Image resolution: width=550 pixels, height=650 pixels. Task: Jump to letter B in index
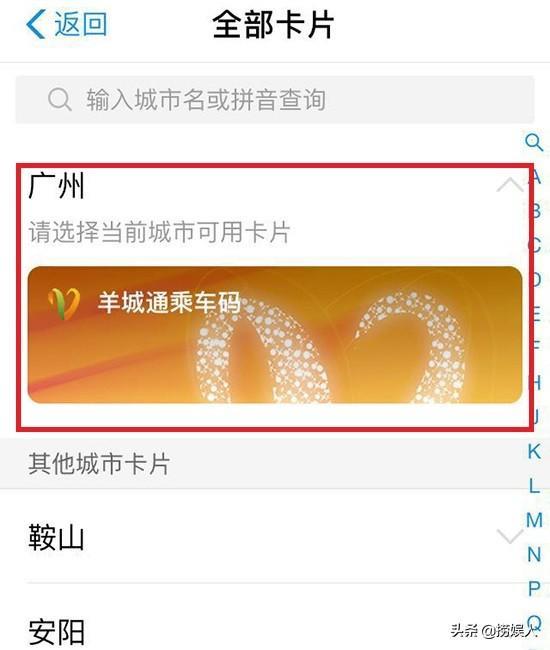pos(535,211)
